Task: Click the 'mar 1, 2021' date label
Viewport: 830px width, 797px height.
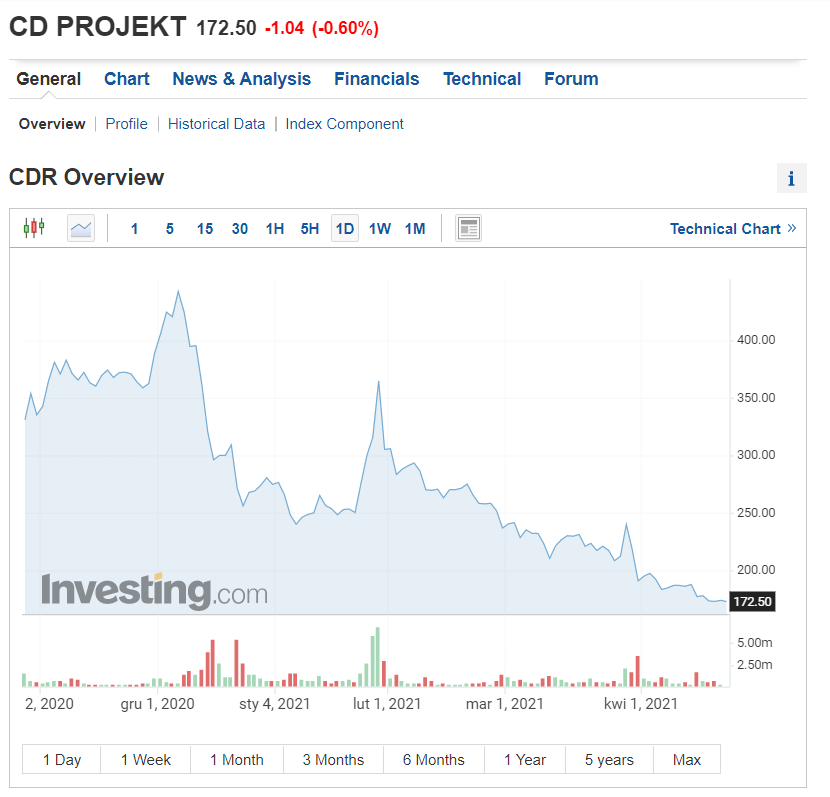Action: pyautogui.click(x=504, y=704)
